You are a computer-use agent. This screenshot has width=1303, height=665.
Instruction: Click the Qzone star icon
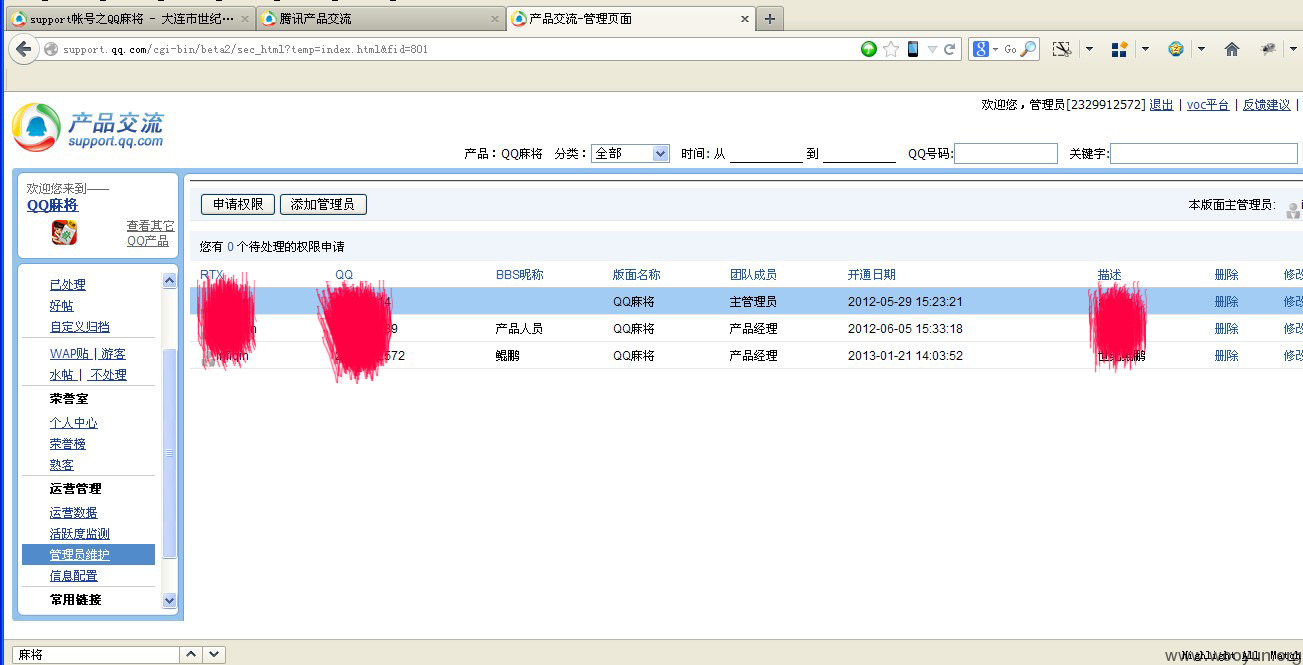(x=1176, y=49)
